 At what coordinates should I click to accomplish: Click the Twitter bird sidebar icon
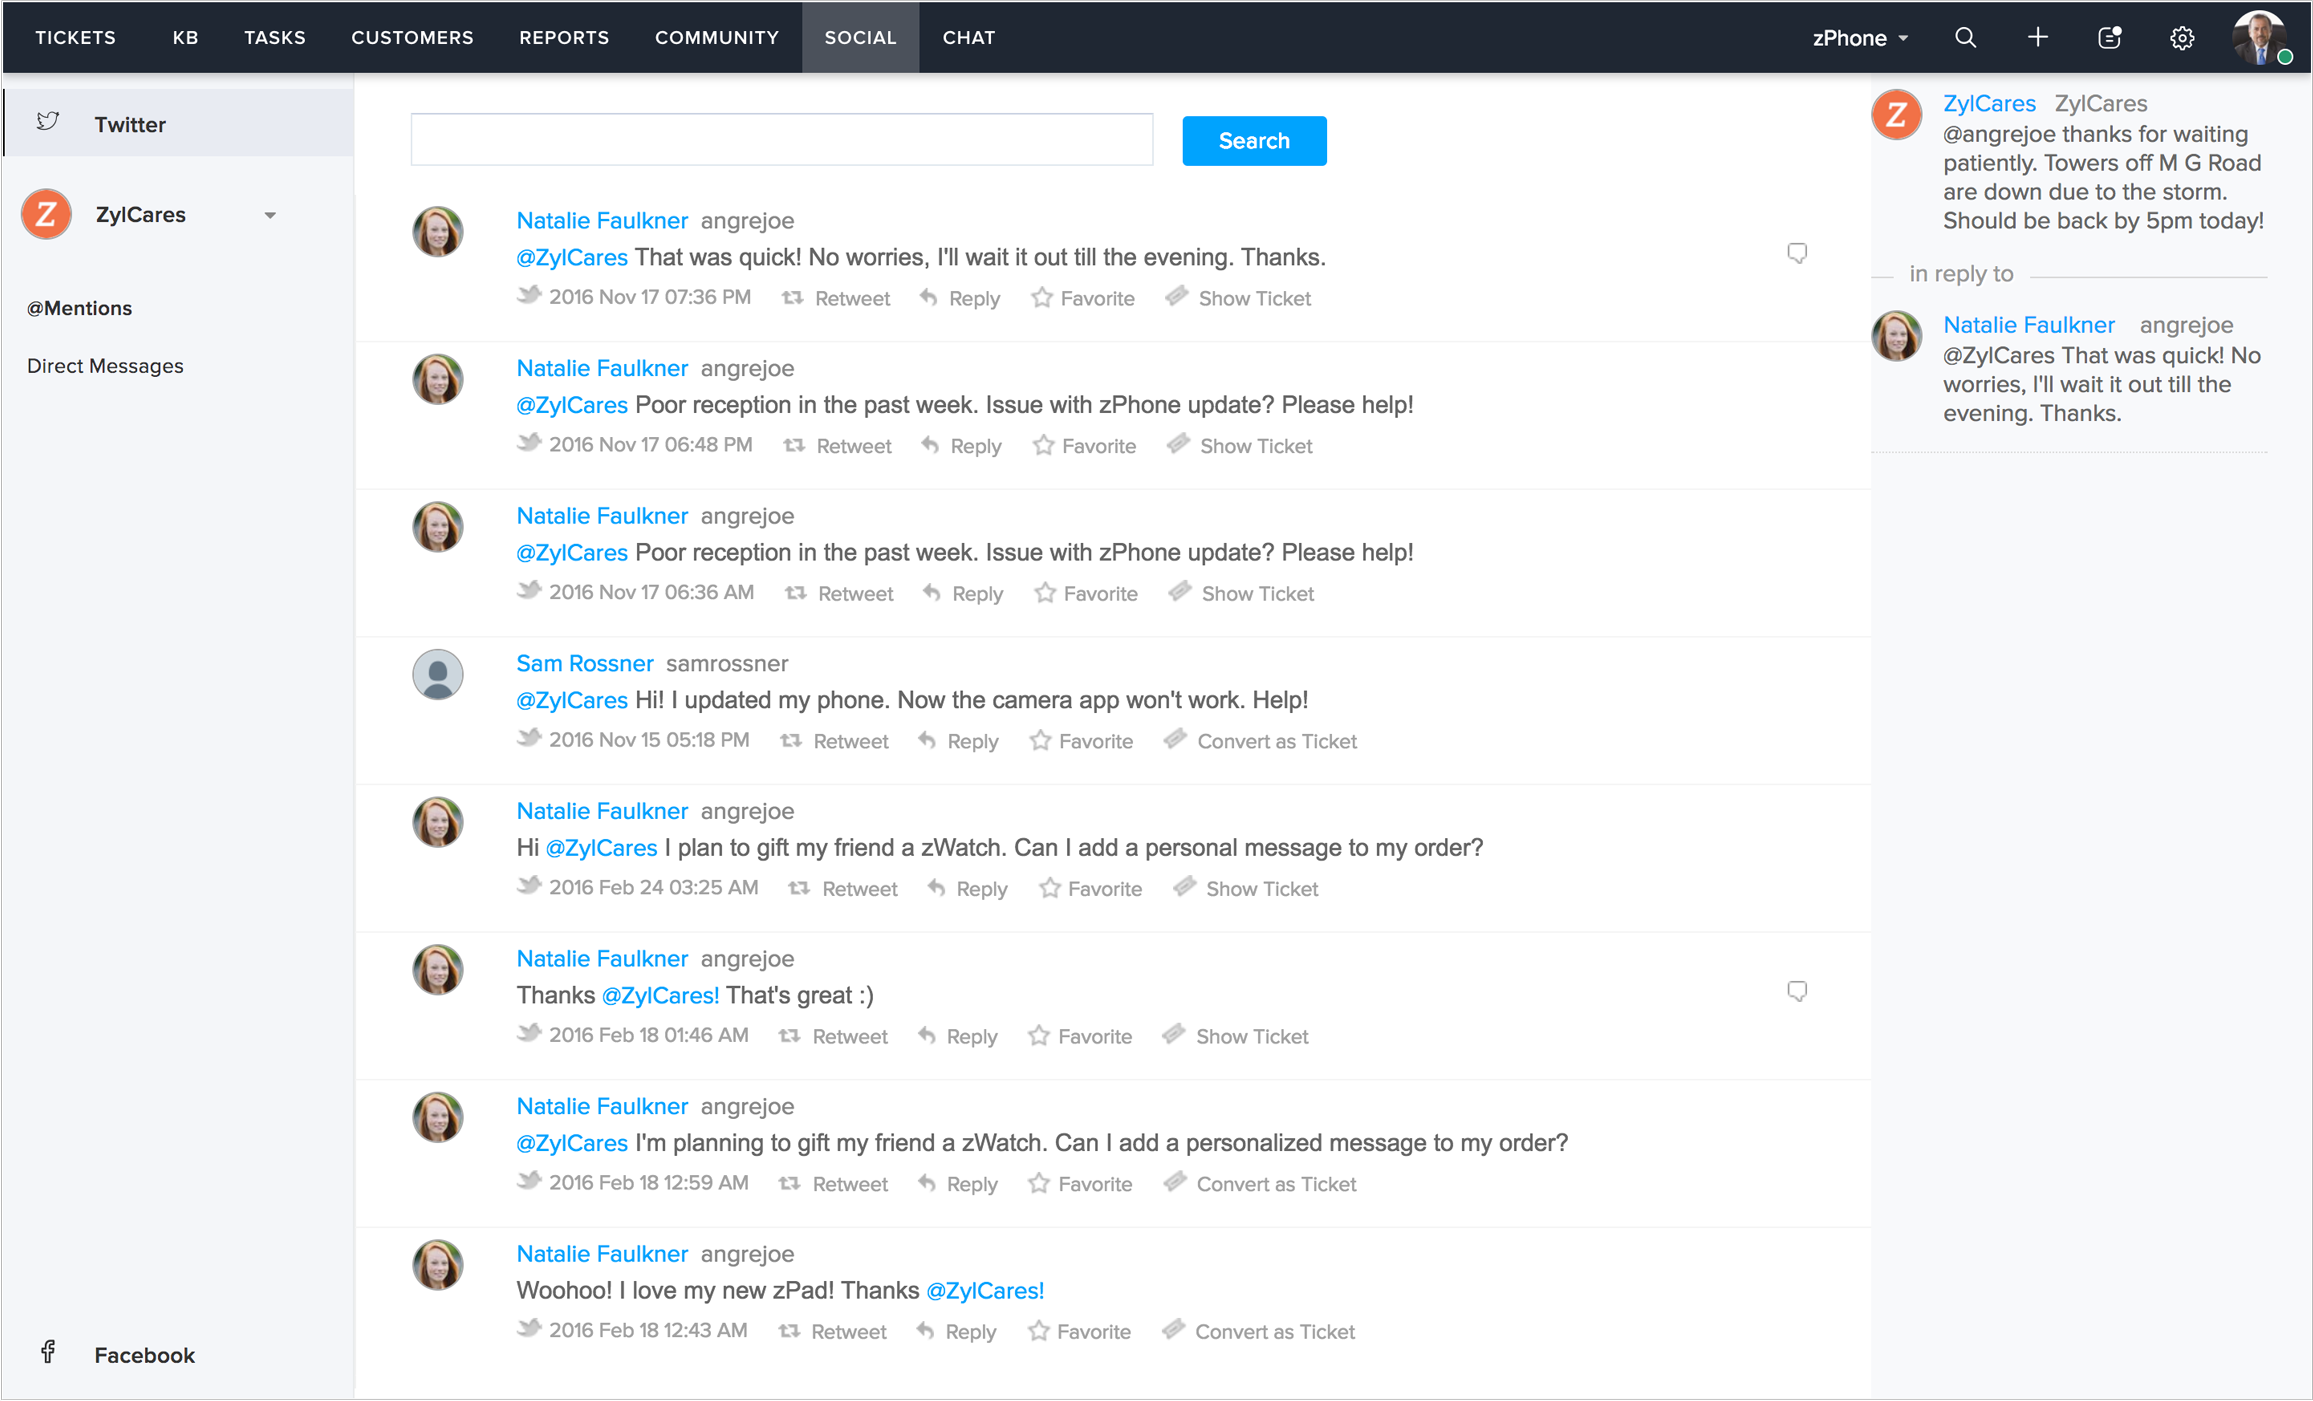tap(48, 123)
